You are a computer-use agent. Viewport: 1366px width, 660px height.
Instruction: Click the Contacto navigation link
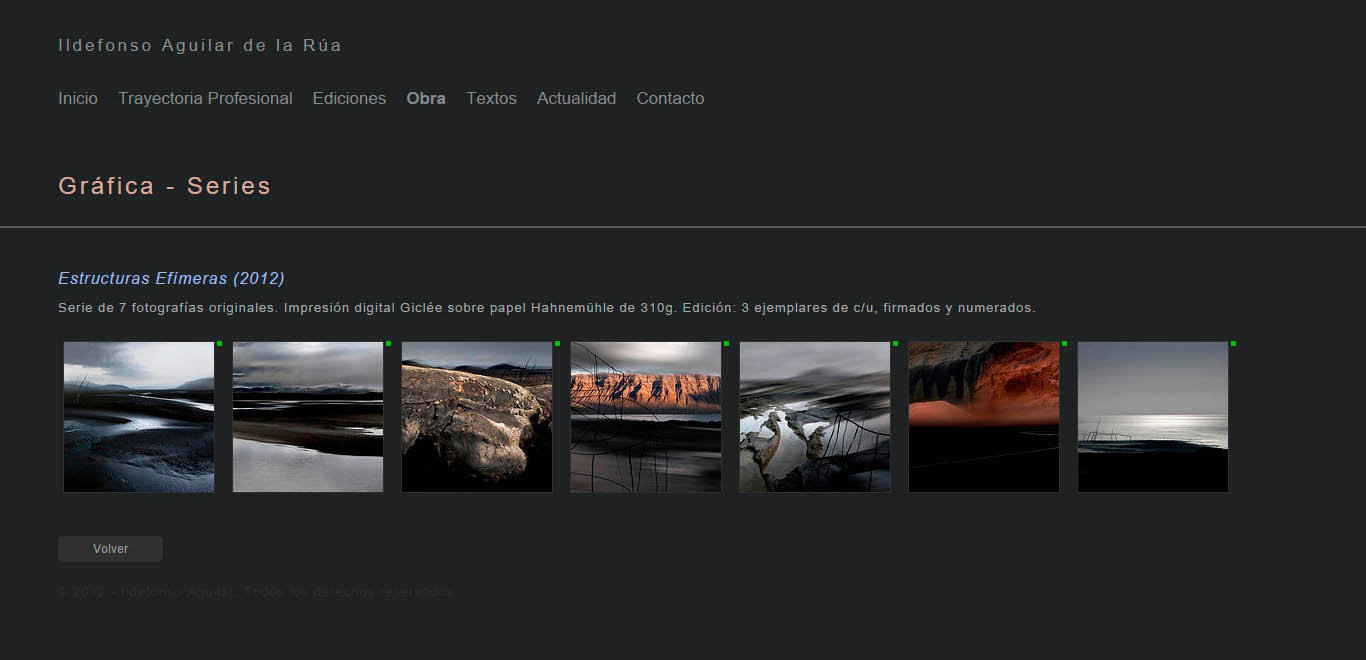coord(670,98)
